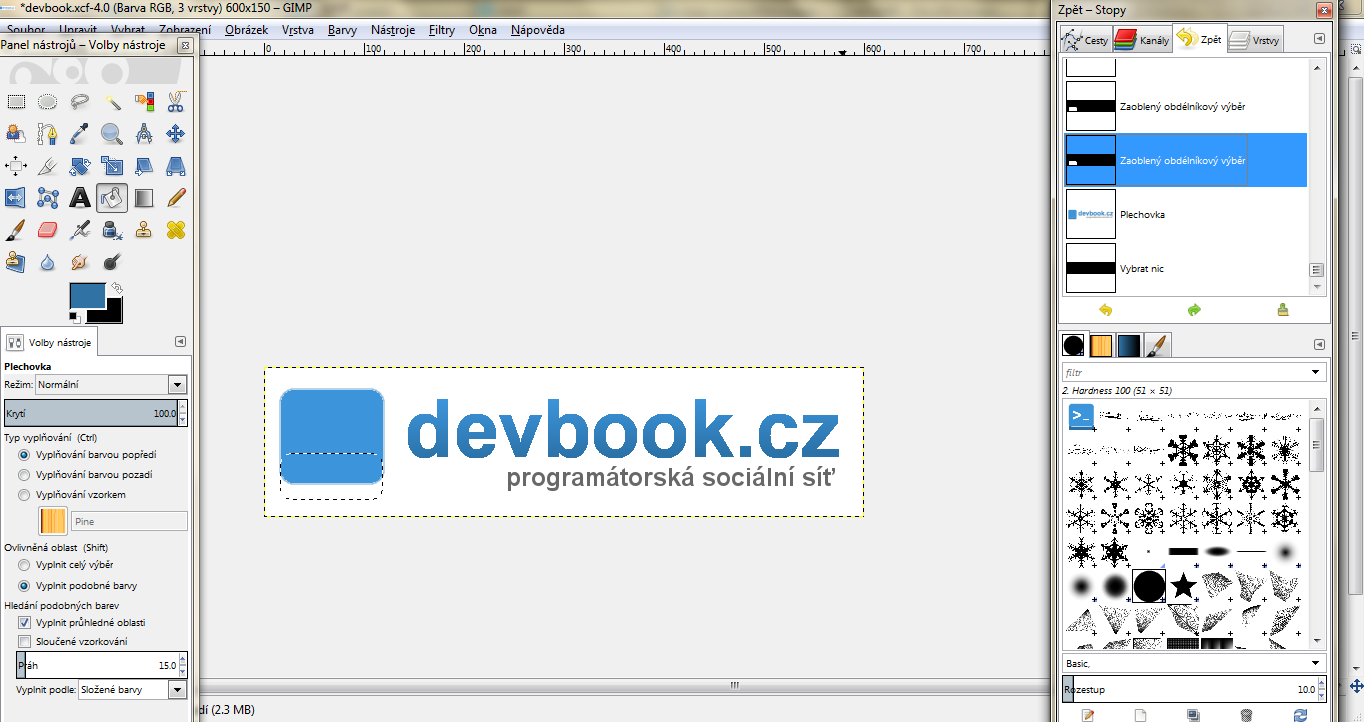Select the Rotate tool
This screenshot has height=722, width=1364.
coord(80,165)
